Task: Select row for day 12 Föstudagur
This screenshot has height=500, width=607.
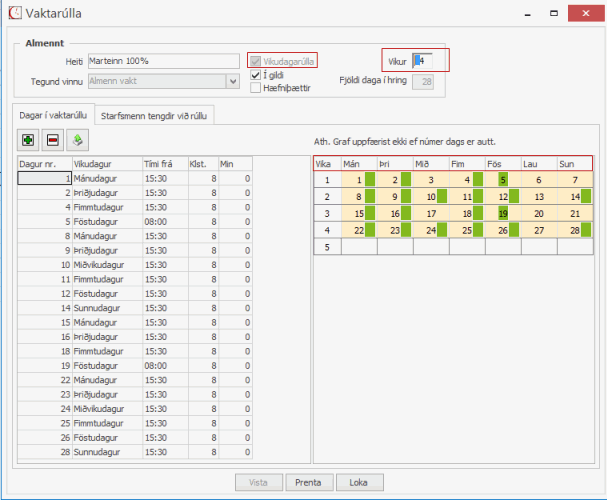Action: pyautogui.click(x=135, y=294)
